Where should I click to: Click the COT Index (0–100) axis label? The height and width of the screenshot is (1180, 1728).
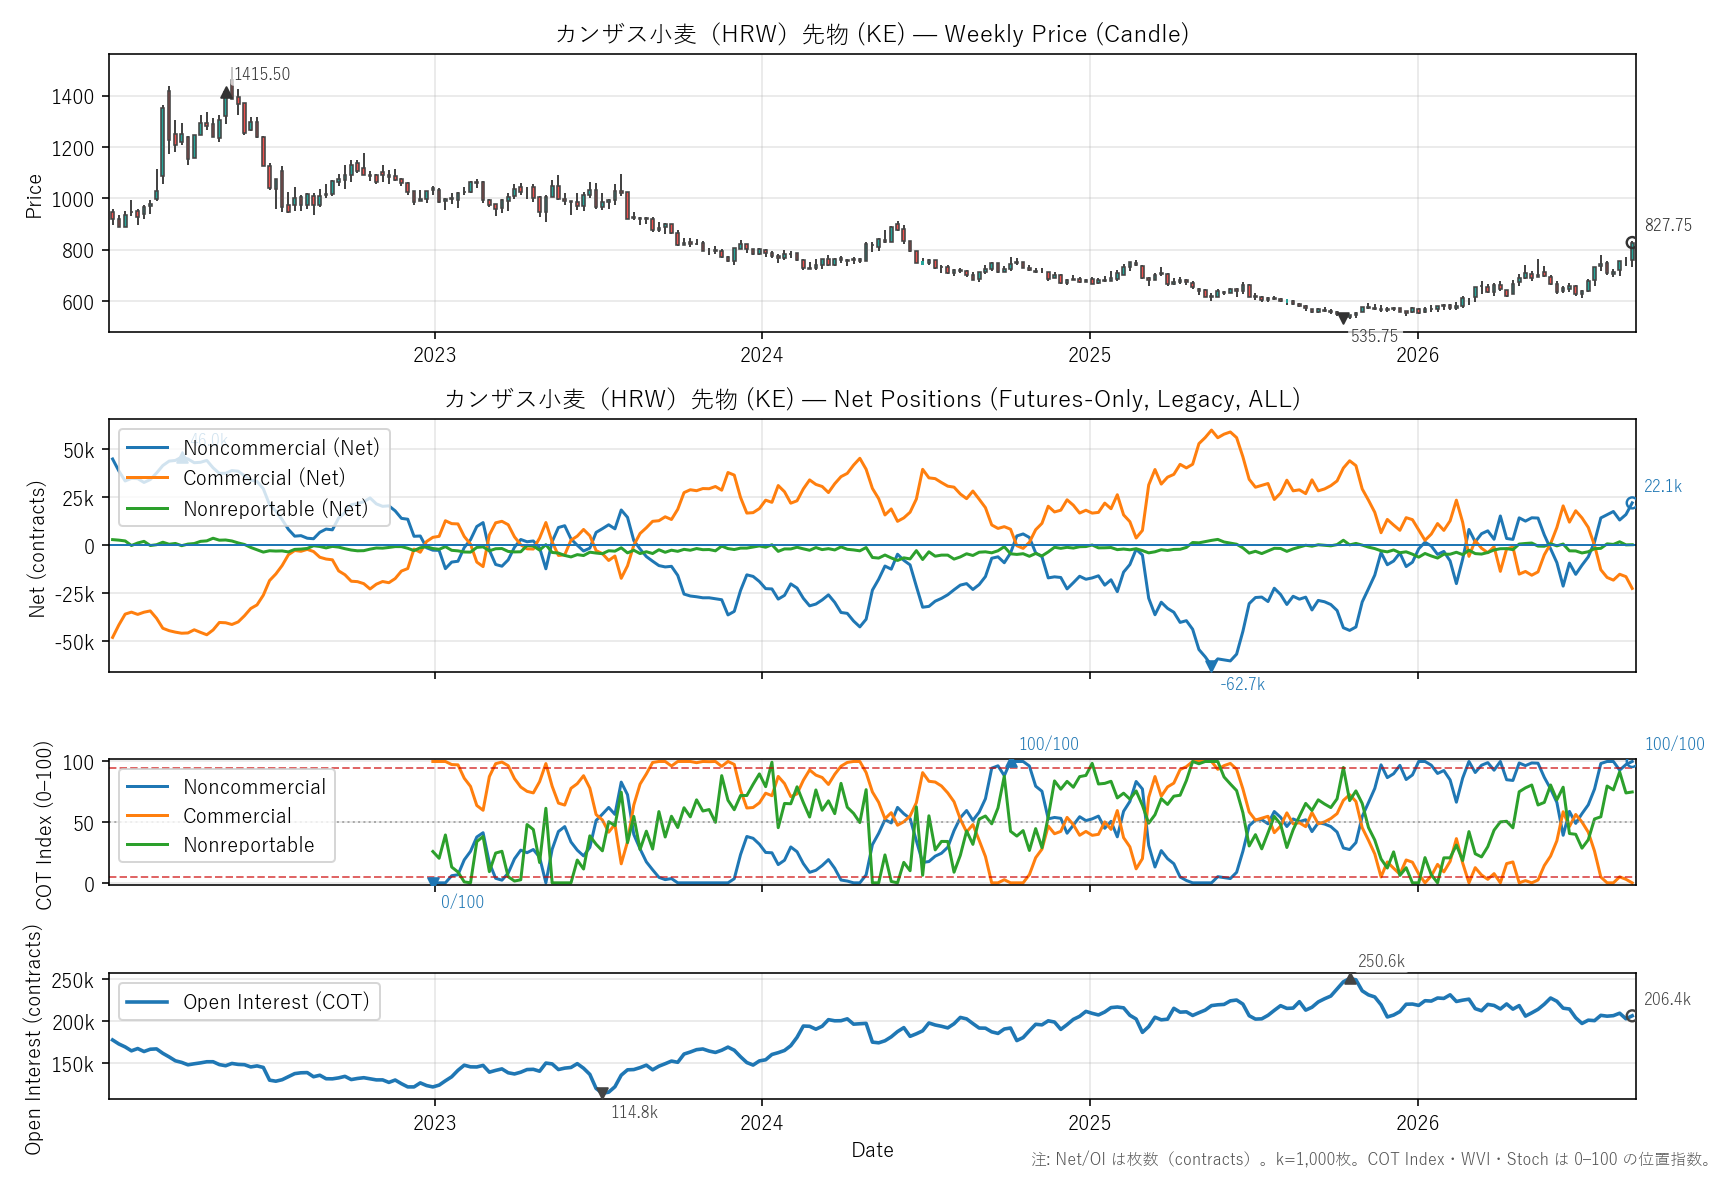(43, 825)
